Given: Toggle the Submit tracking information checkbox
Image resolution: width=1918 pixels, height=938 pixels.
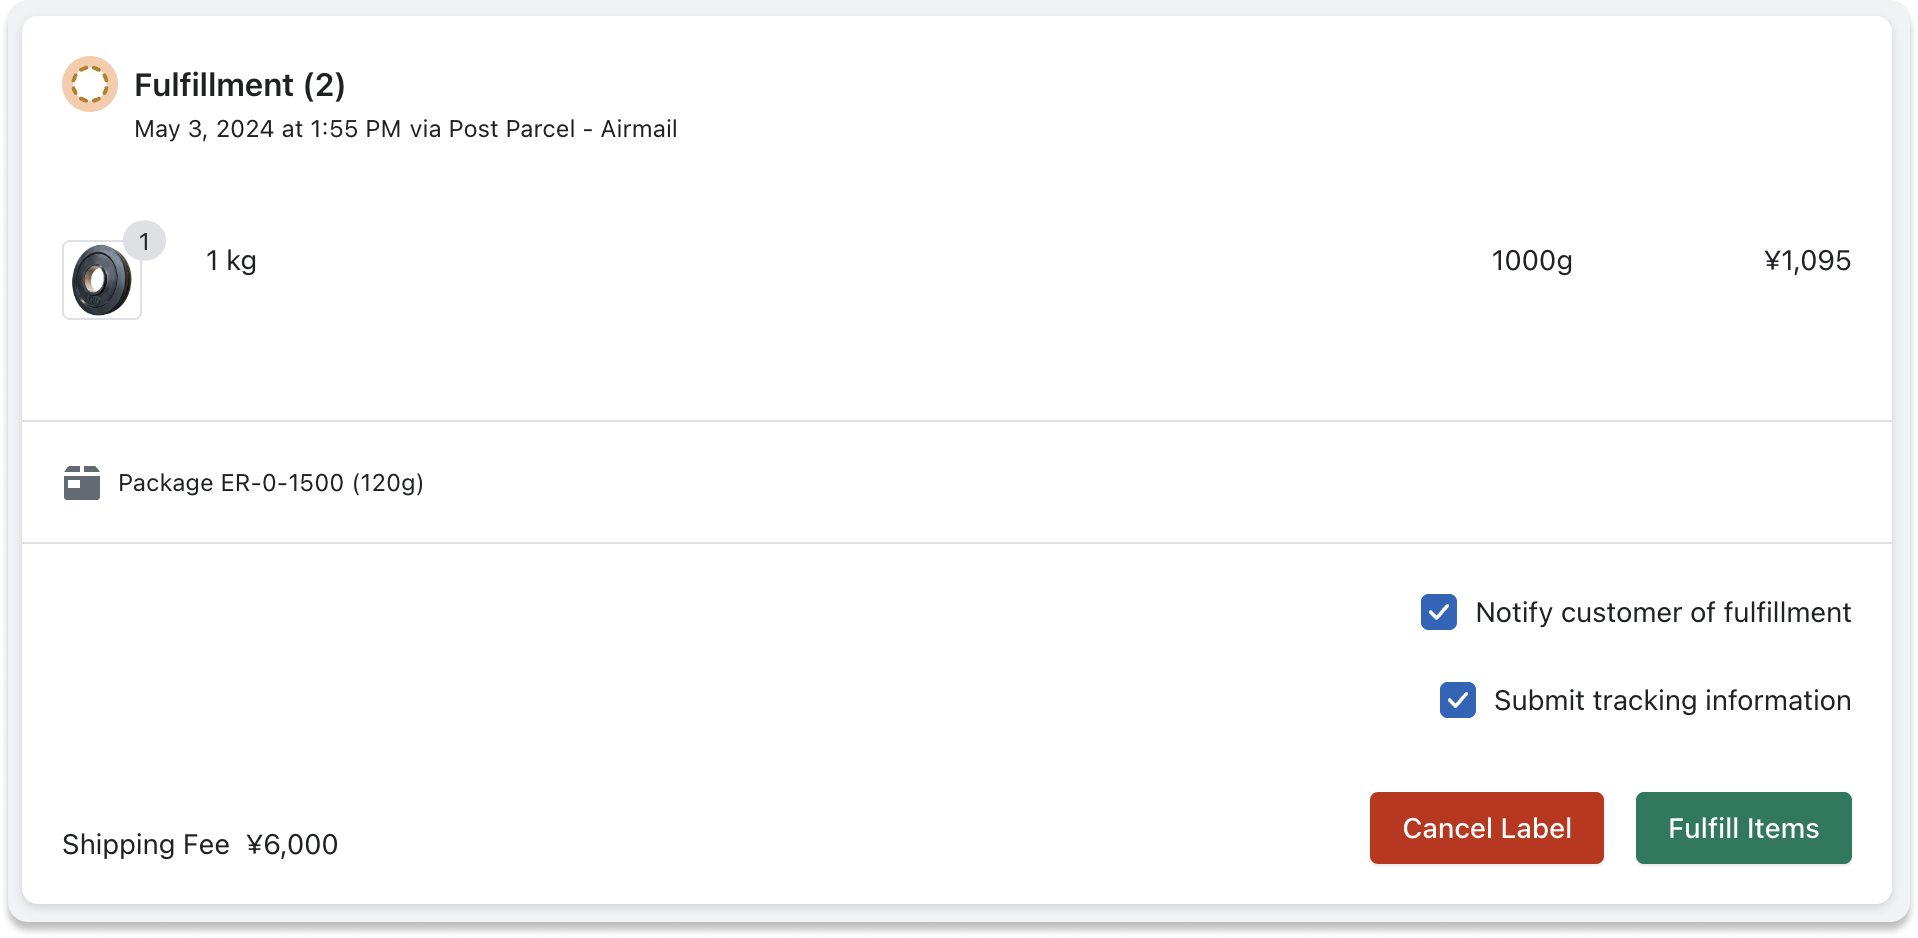Looking at the screenshot, I should pos(1457,700).
